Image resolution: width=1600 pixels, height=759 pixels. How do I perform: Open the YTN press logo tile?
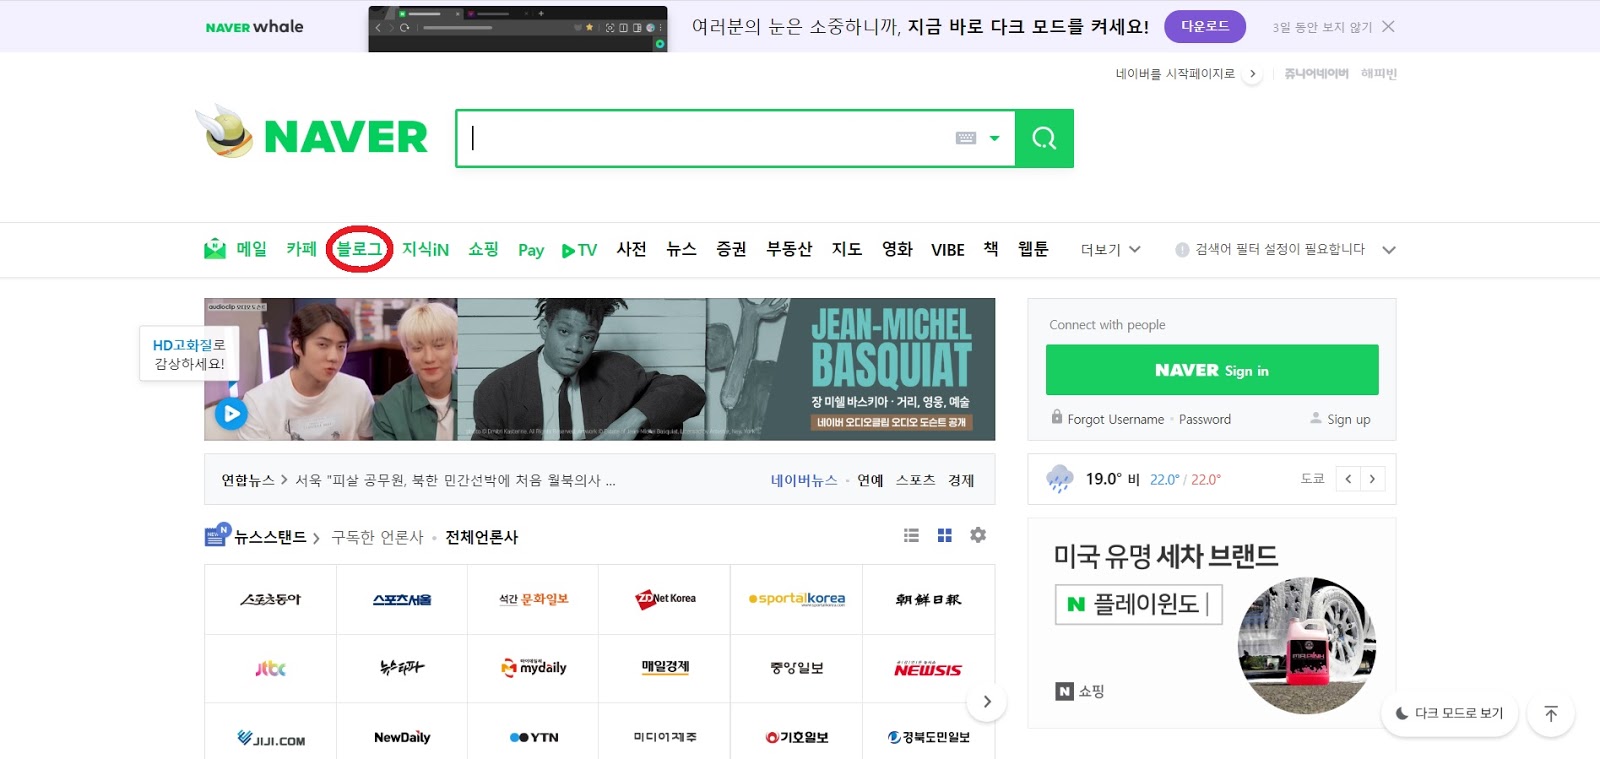click(x=533, y=737)
